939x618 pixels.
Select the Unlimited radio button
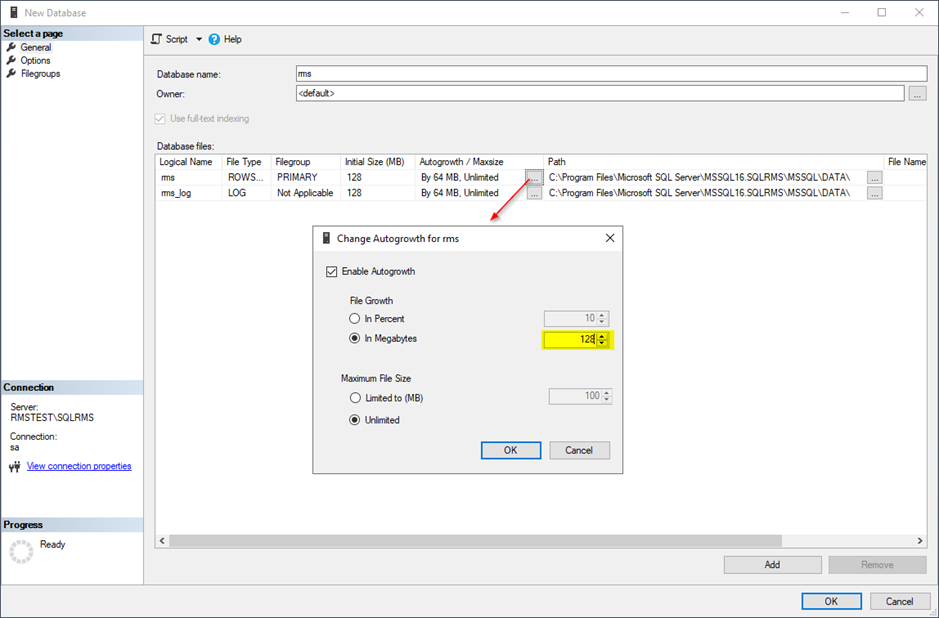[x=355, y=420]
